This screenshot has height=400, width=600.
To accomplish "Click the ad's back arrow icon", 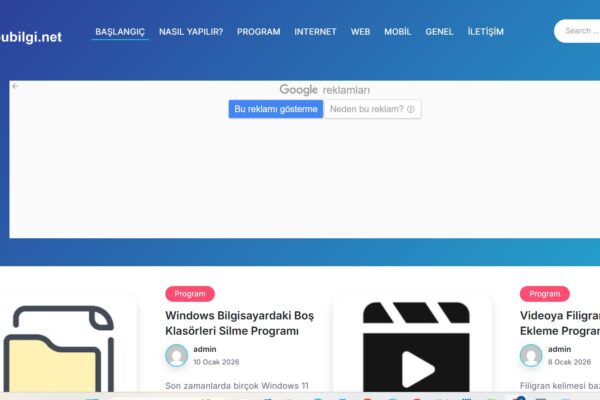I will (x=15, y=86).
